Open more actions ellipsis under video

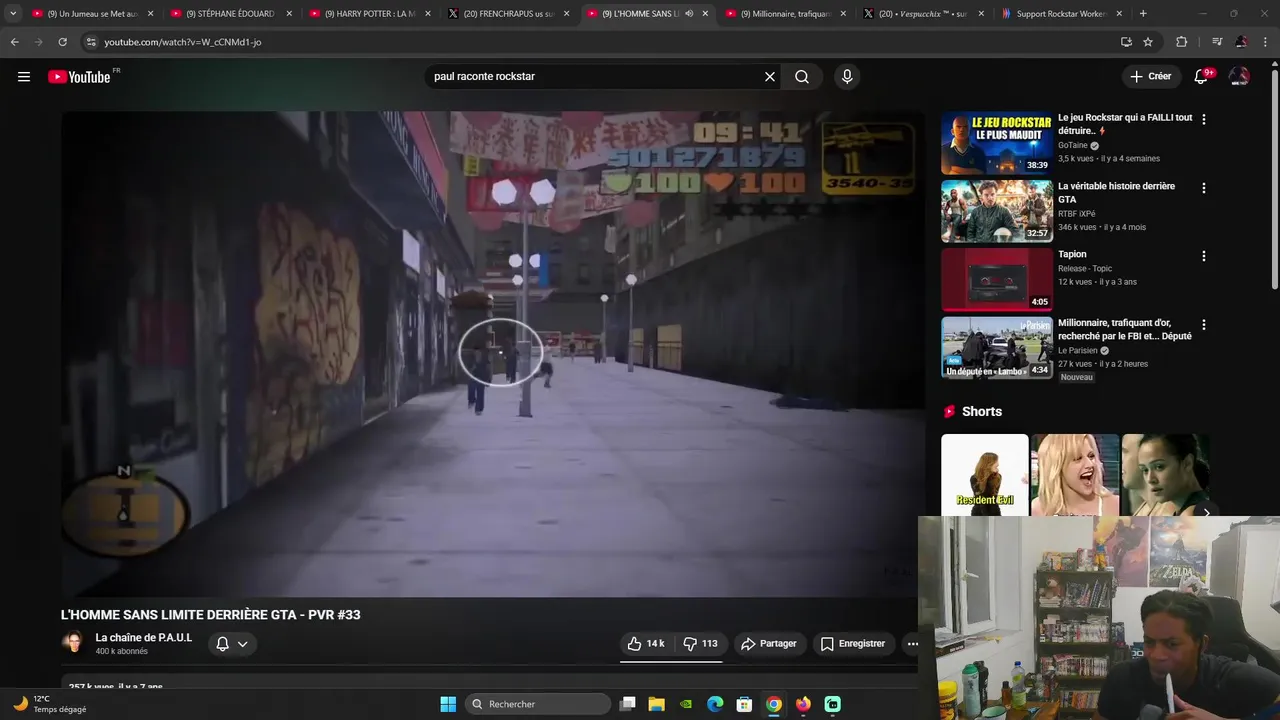(912, 644)
